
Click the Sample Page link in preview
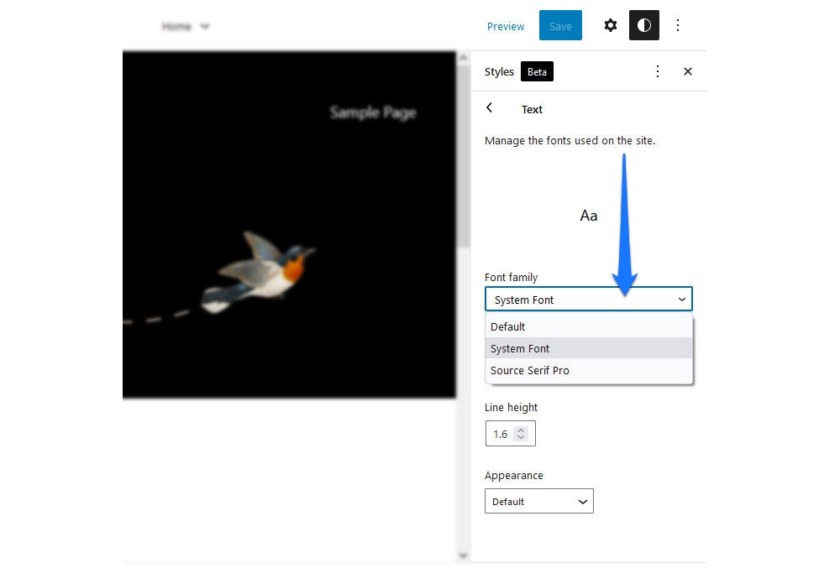point(373,113)
